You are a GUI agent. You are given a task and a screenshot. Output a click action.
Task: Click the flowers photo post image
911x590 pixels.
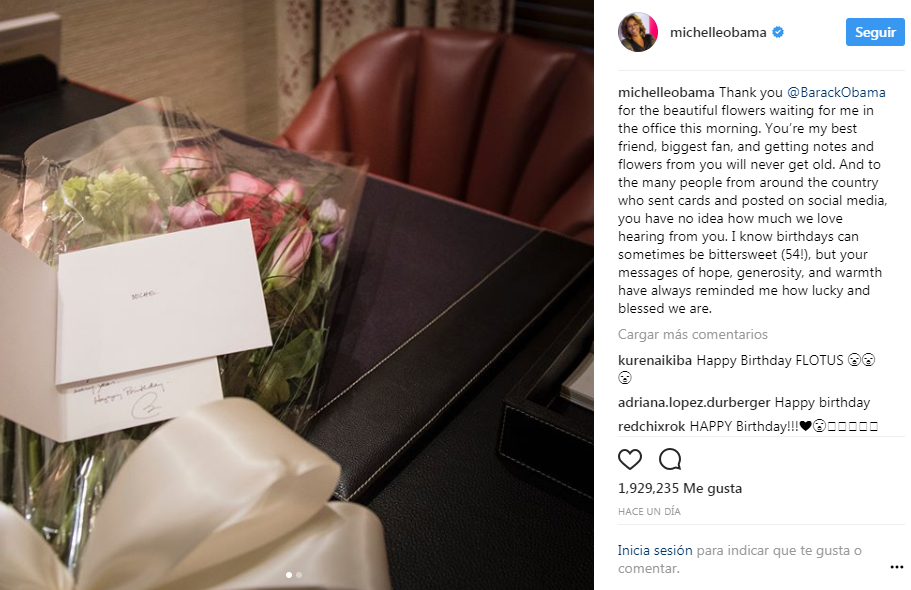pyautogui.click(x=297, y=295)
